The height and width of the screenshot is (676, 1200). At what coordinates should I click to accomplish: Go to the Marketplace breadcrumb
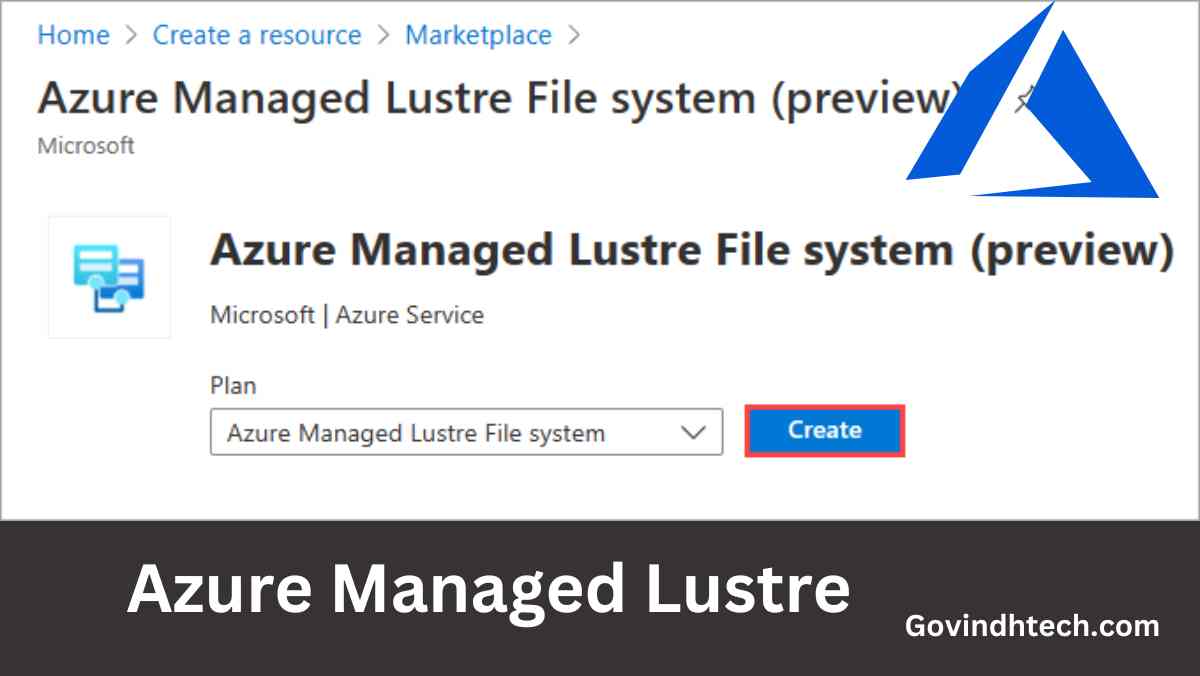(x=478, y=35)
